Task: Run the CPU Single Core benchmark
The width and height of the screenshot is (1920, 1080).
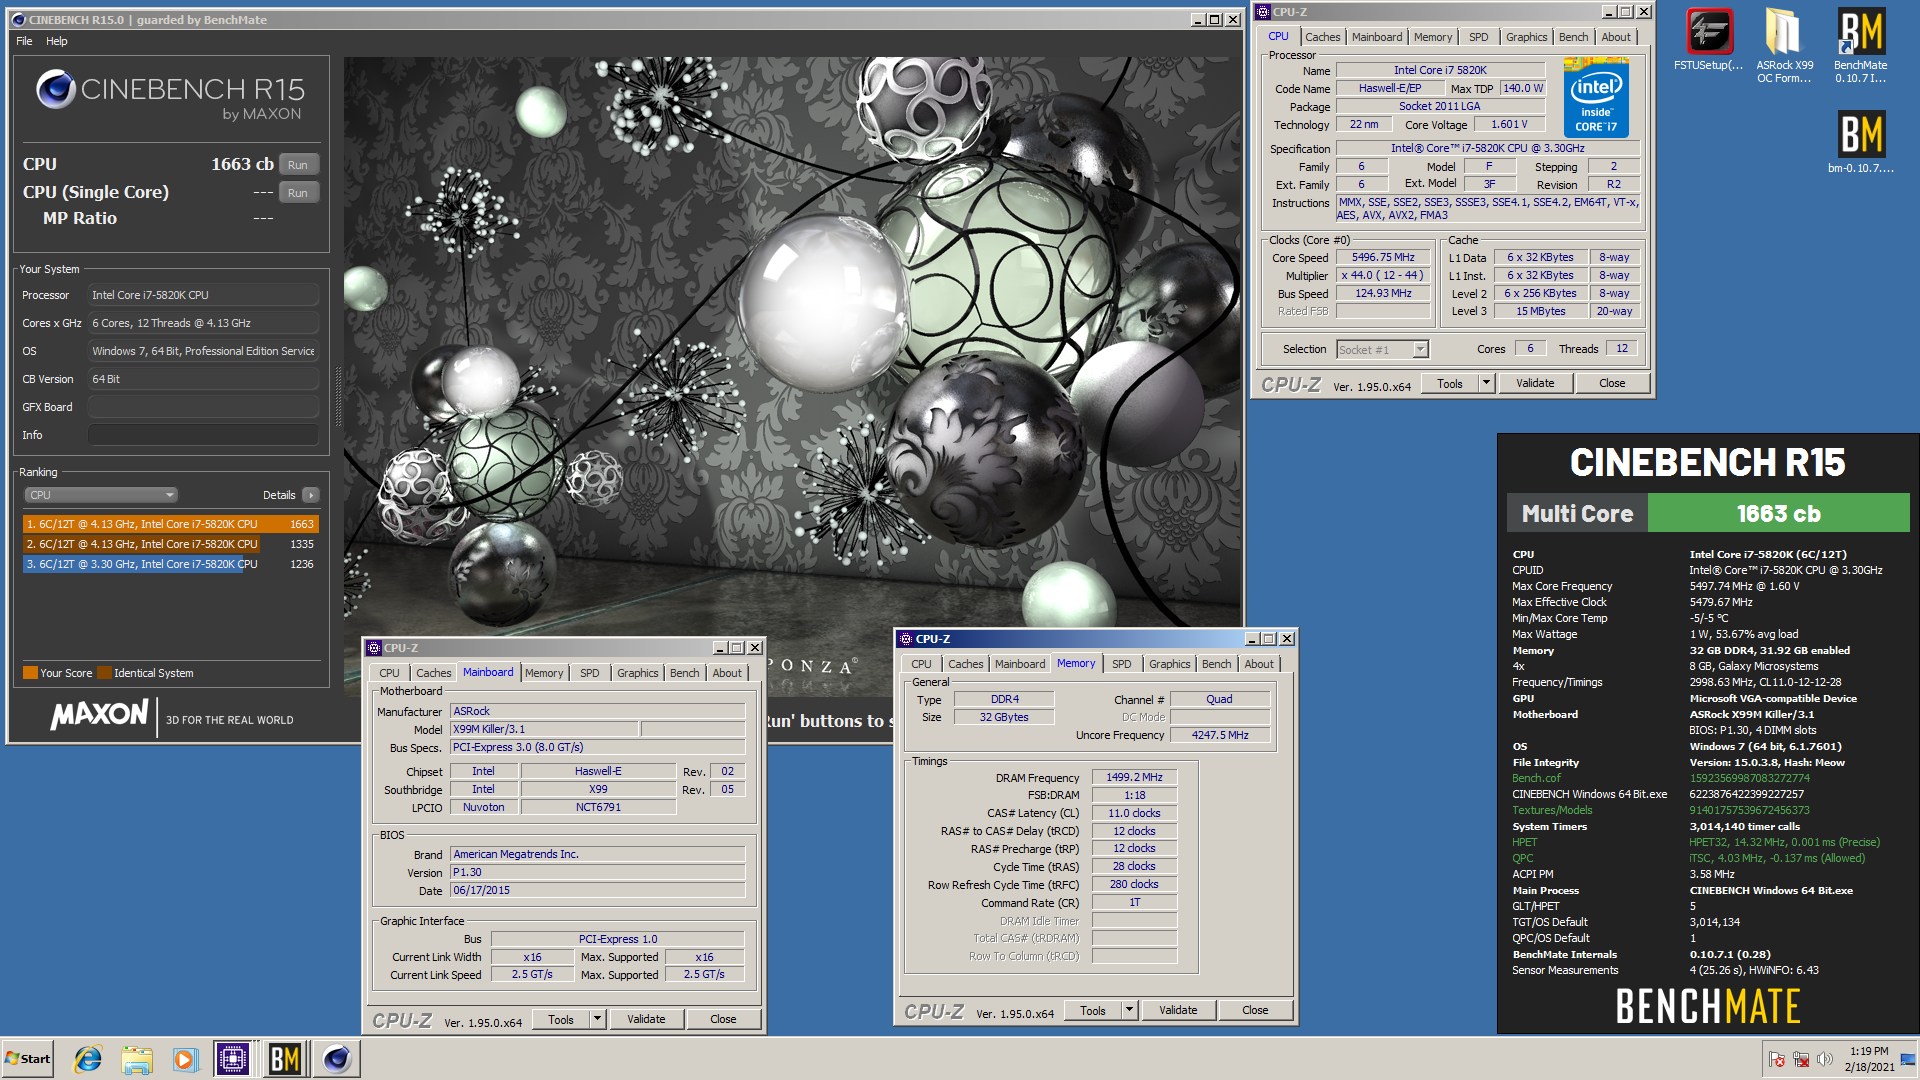Action: [298, 193]
